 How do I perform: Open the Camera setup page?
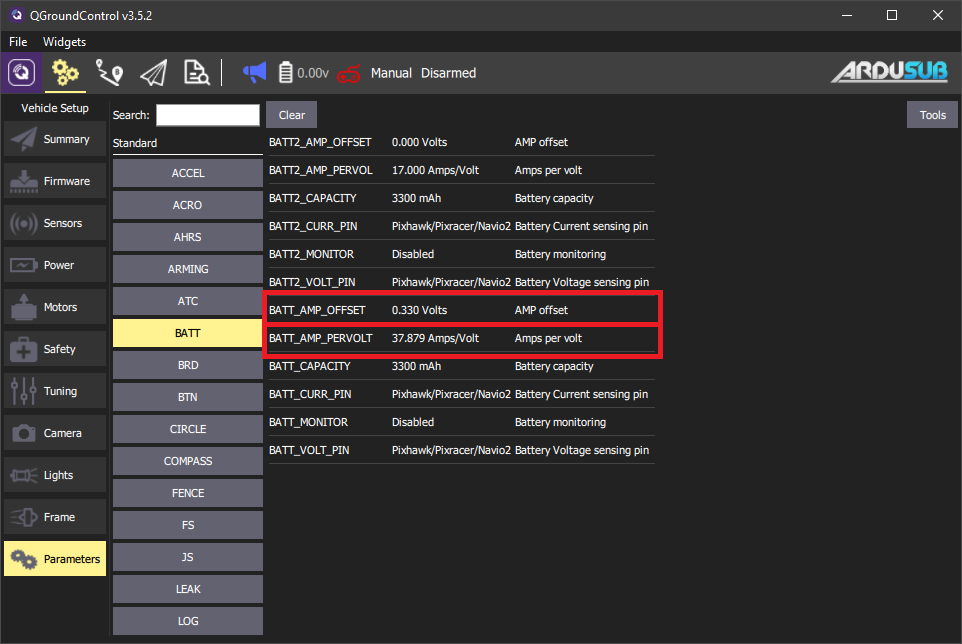pos(55,433)
